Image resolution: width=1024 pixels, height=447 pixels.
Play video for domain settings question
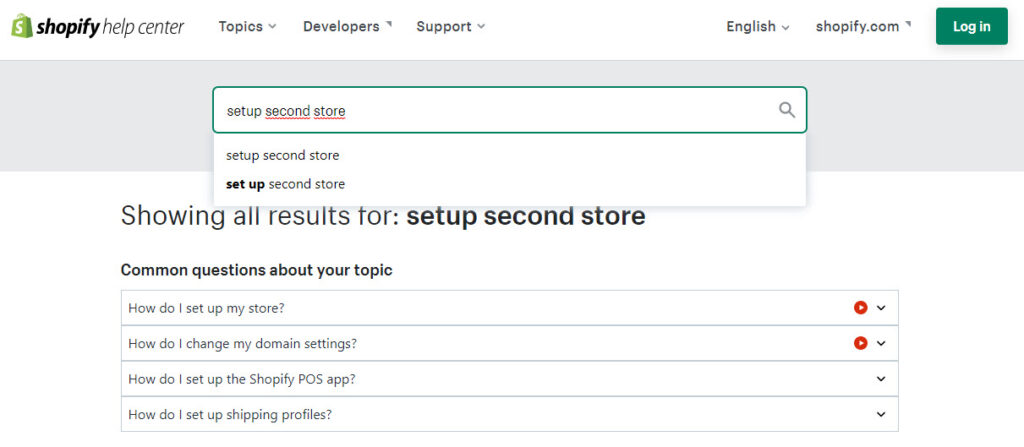coord(860,343)
